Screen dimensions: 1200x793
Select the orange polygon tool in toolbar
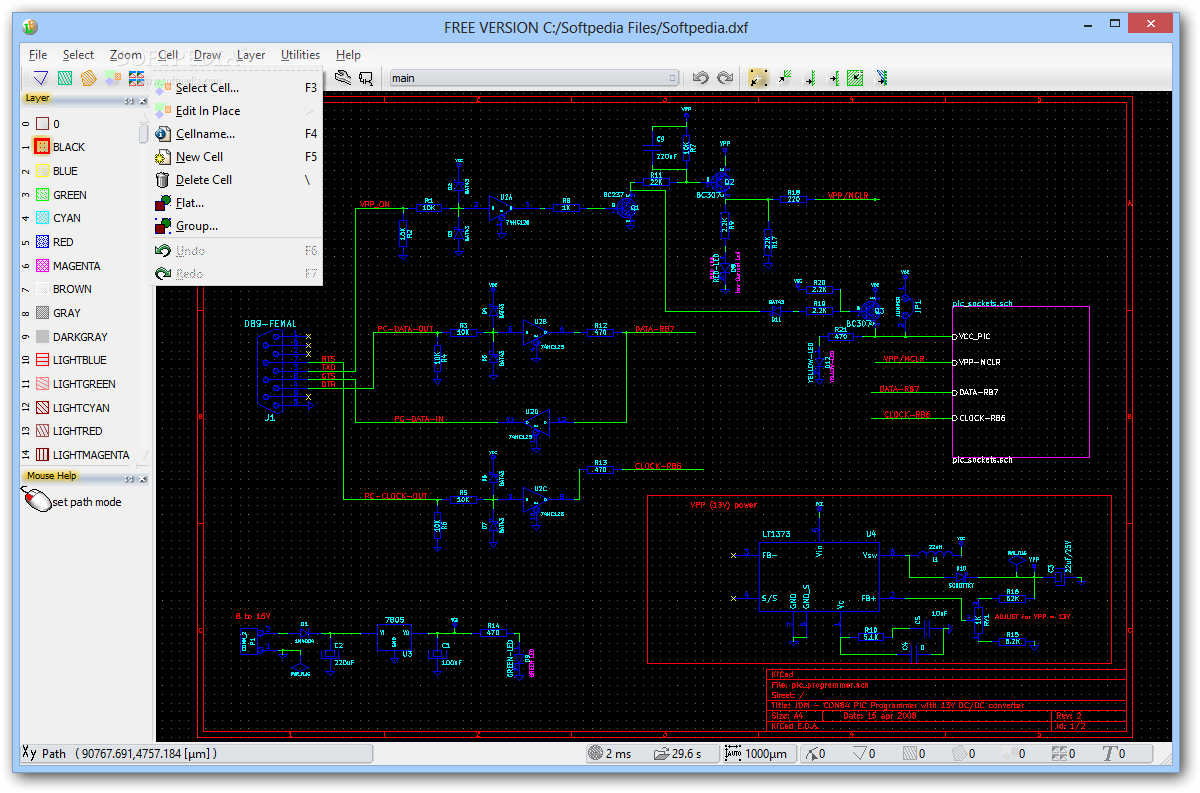pyautogui.click(x=89, y=77)
